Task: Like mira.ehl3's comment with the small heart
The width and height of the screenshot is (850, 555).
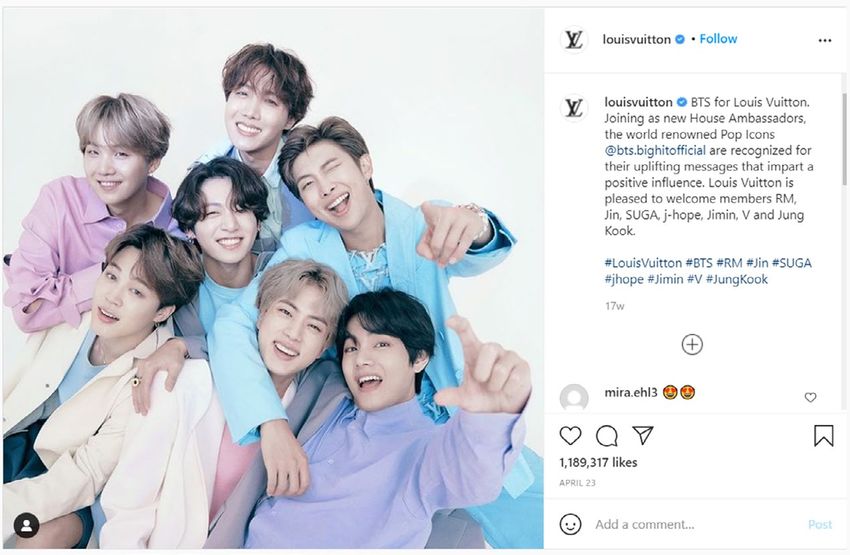Action: [x=810, y=397]
